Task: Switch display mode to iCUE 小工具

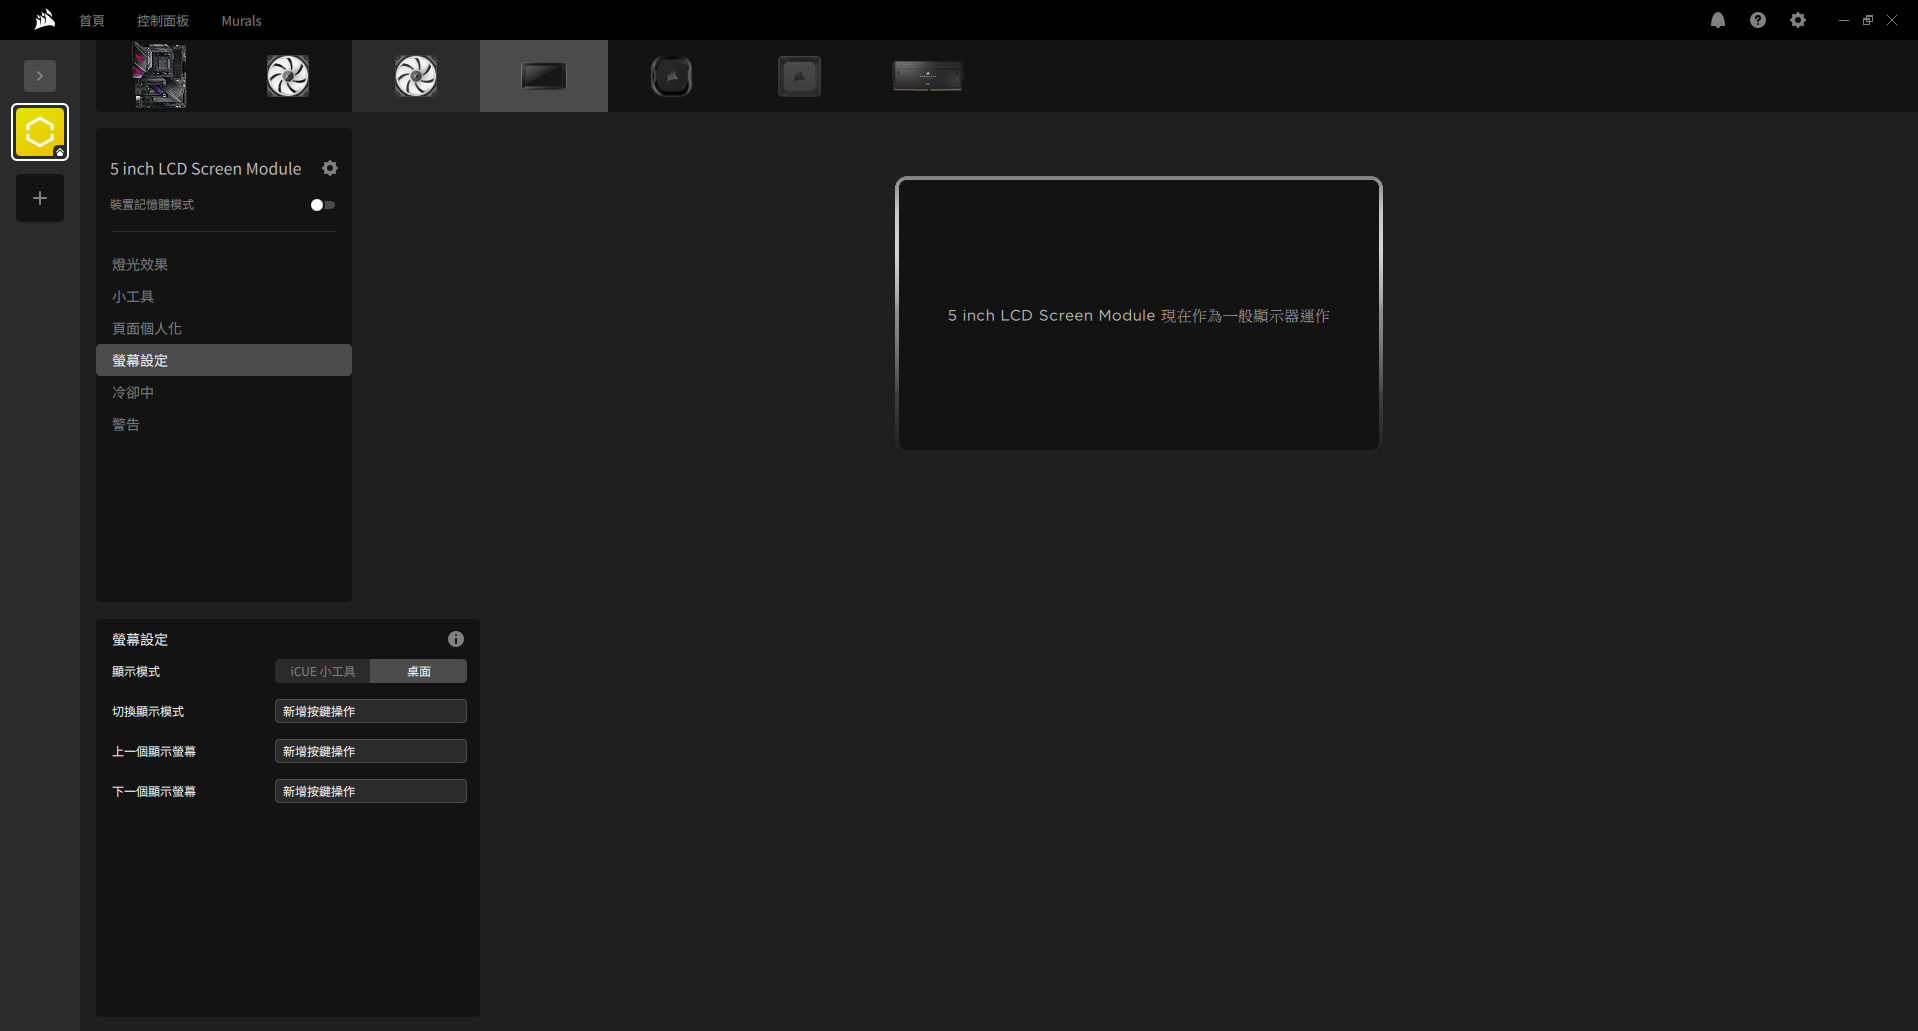Action: tap(323, 671)
